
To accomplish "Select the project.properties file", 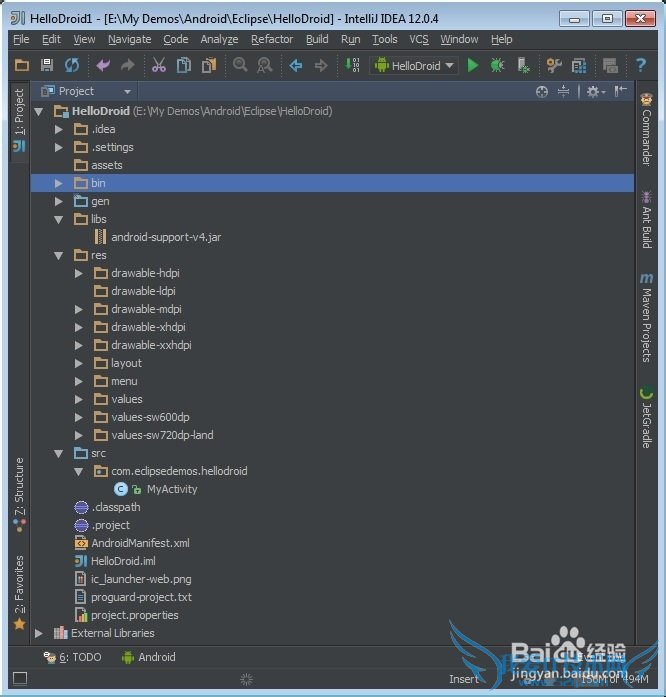I will click(x=135, y=615).
